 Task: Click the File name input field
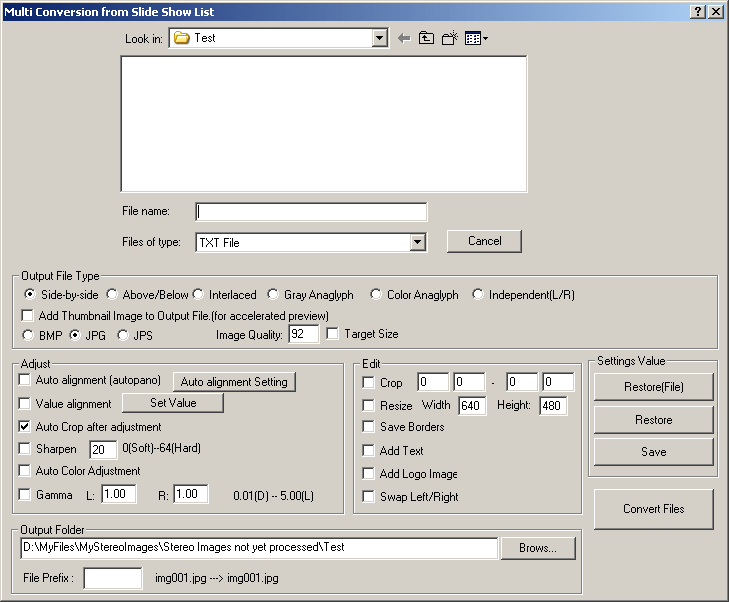point(311,211)
